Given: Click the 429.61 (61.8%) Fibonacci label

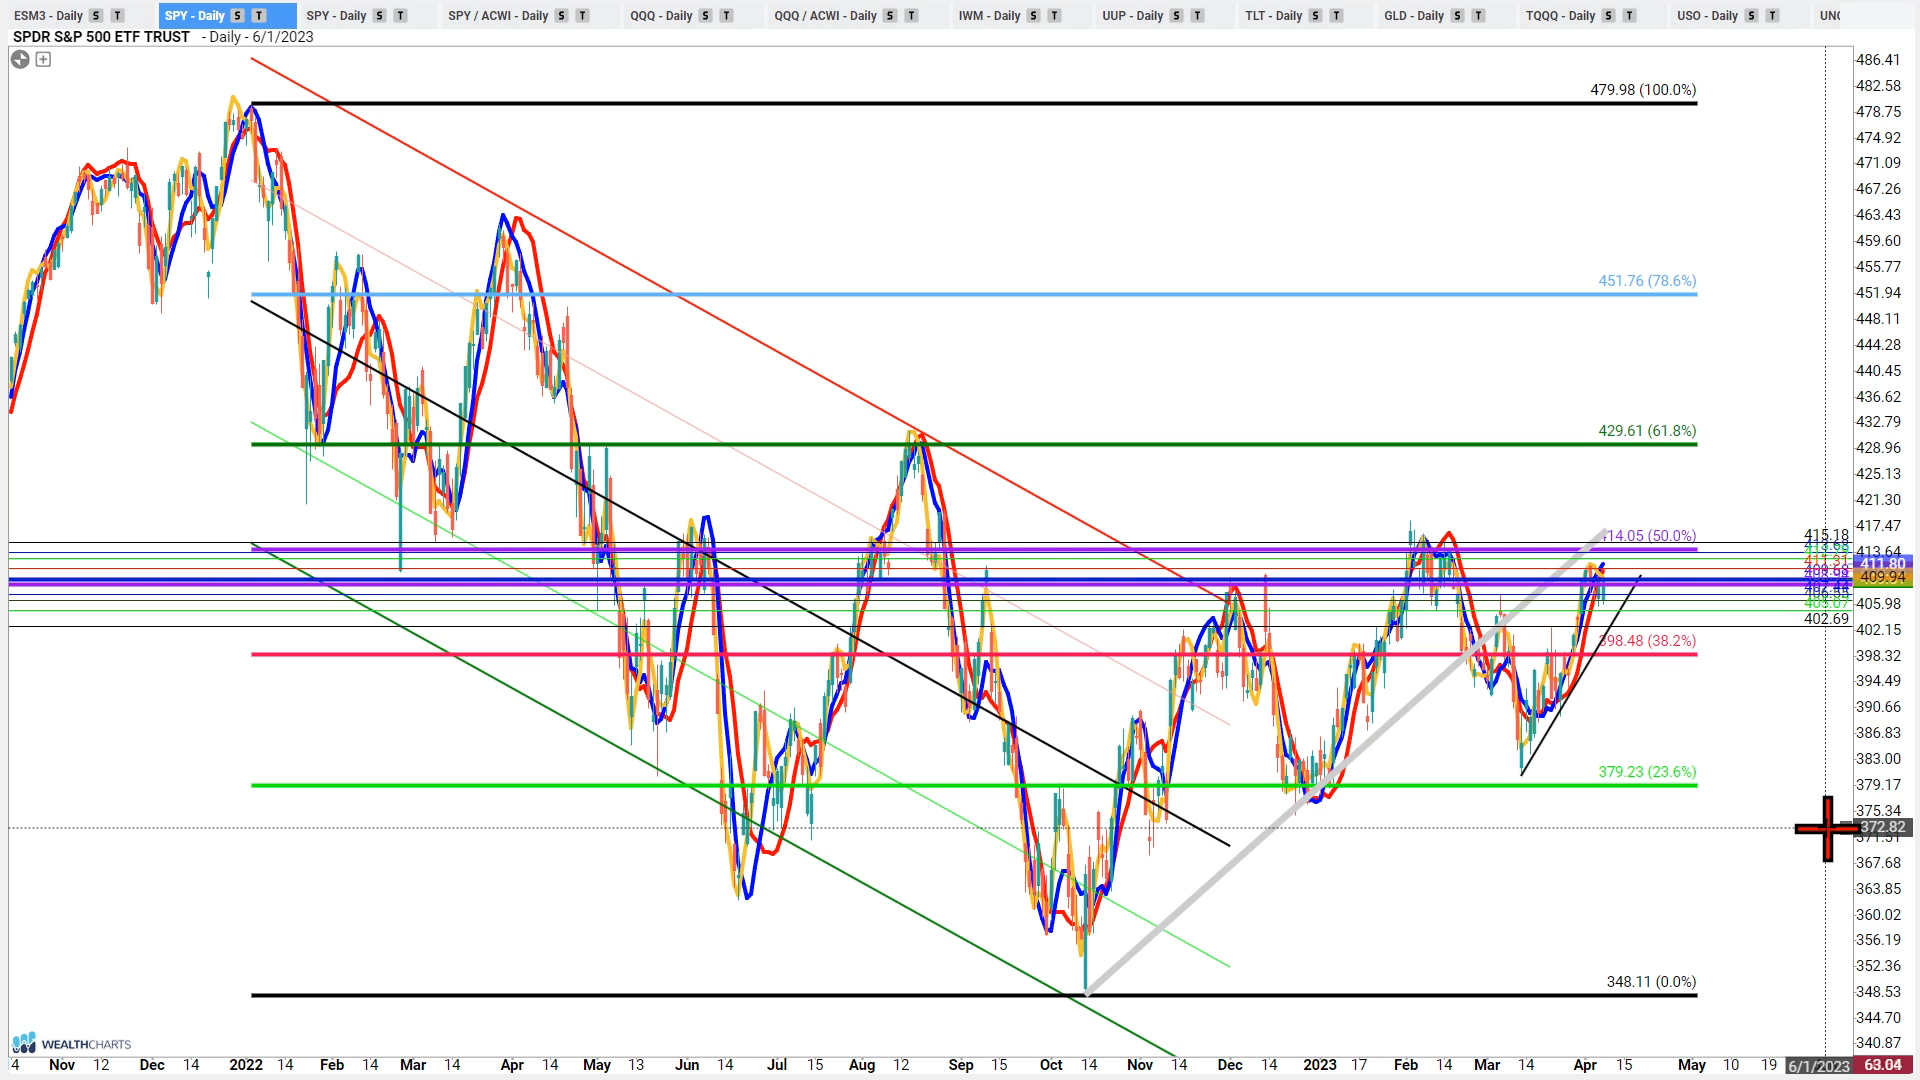Looking at the screenshot, I should [x=1647, y=431].
